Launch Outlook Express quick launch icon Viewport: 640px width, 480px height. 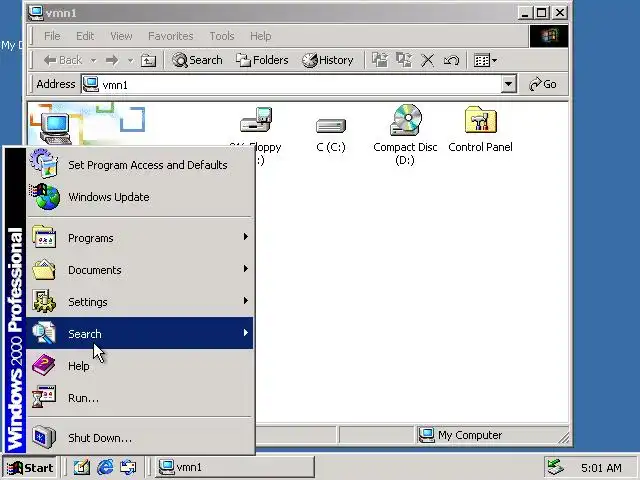[x=128, y=467]
